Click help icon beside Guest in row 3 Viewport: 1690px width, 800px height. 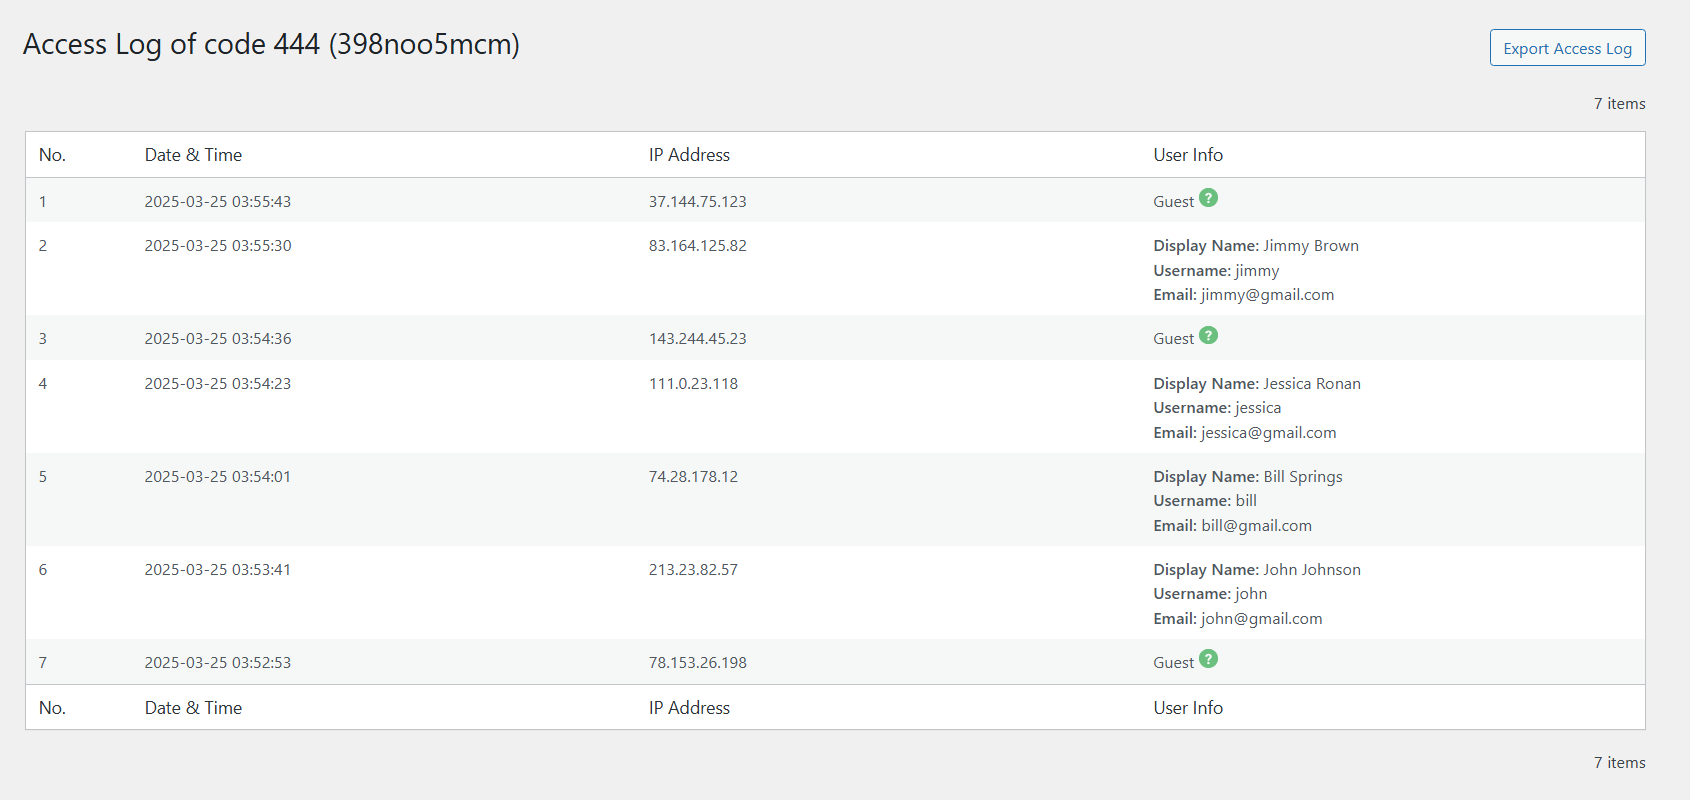[x=1208, y=336]
